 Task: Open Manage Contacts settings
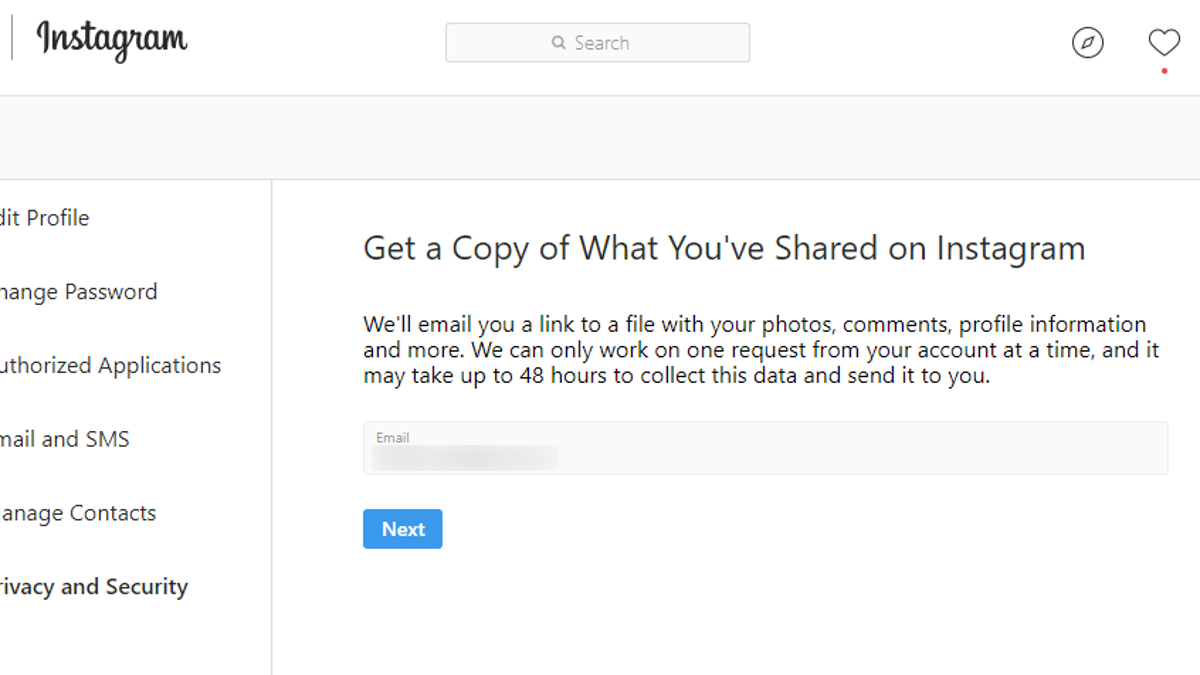pos(78,513)
